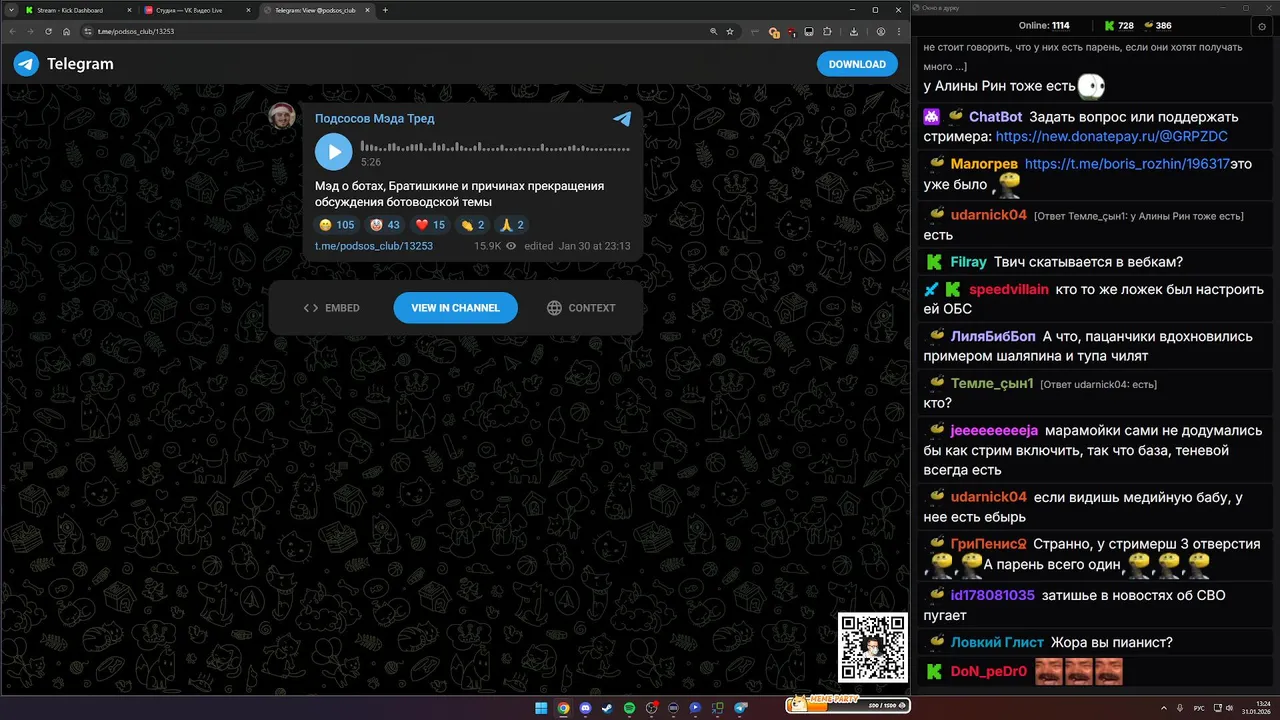
Task: Click the microphone icon in system tray
Action: pyautogui.click(x=1182, y=708)
